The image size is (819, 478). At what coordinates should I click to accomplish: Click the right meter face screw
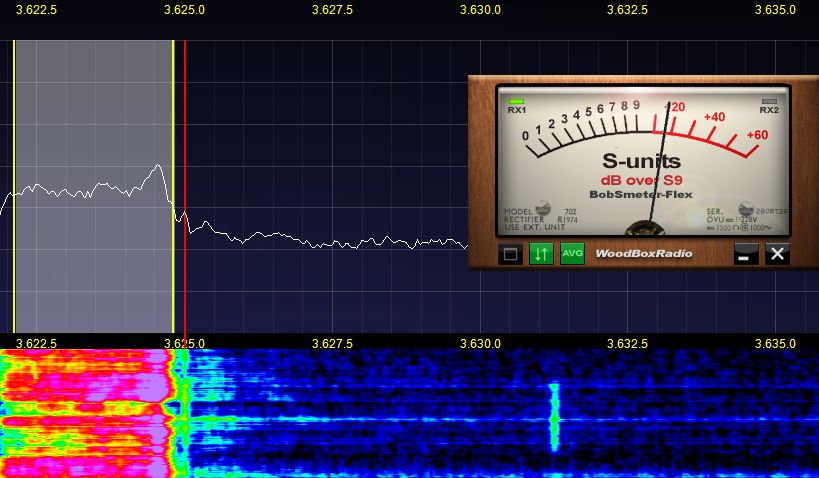click(745, 210)
